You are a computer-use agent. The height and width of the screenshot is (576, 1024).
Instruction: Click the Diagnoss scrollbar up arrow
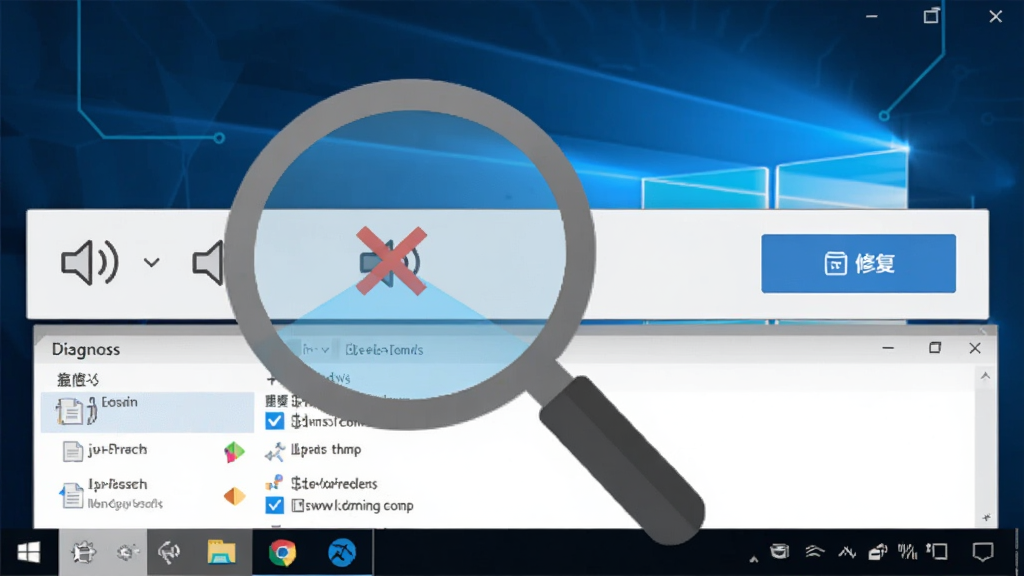(985, 376)
